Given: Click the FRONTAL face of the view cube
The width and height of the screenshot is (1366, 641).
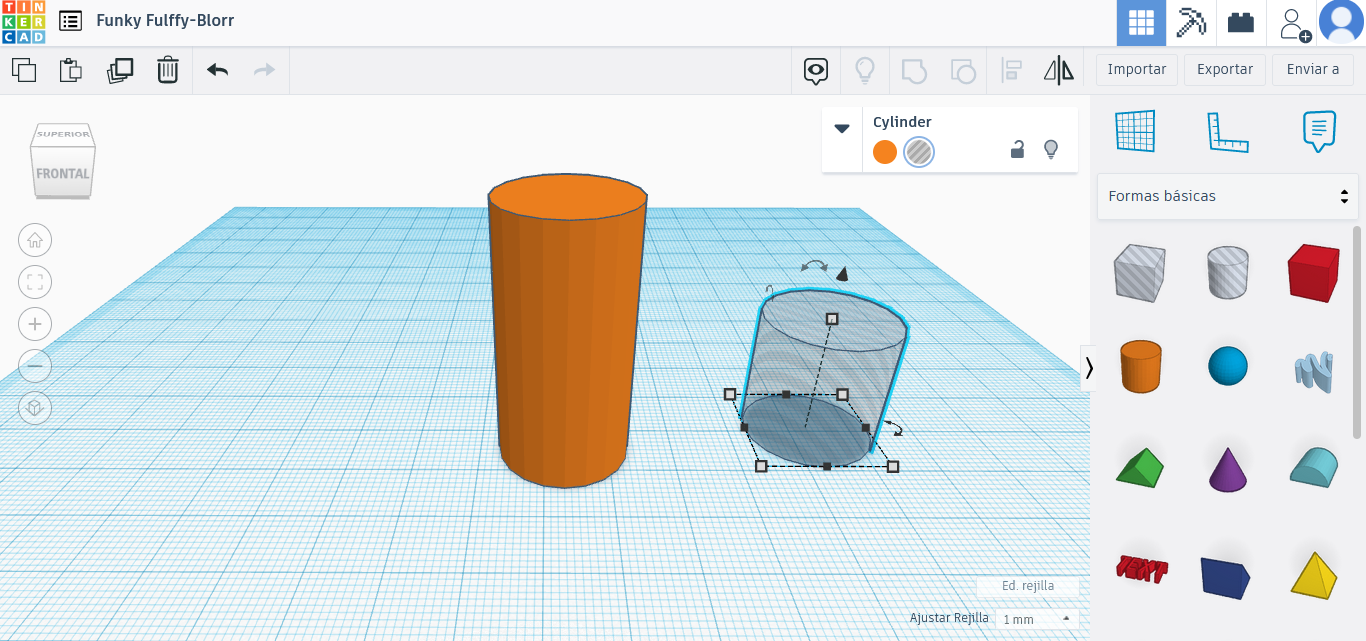Looking at the screenshot, I should (63, 175).
